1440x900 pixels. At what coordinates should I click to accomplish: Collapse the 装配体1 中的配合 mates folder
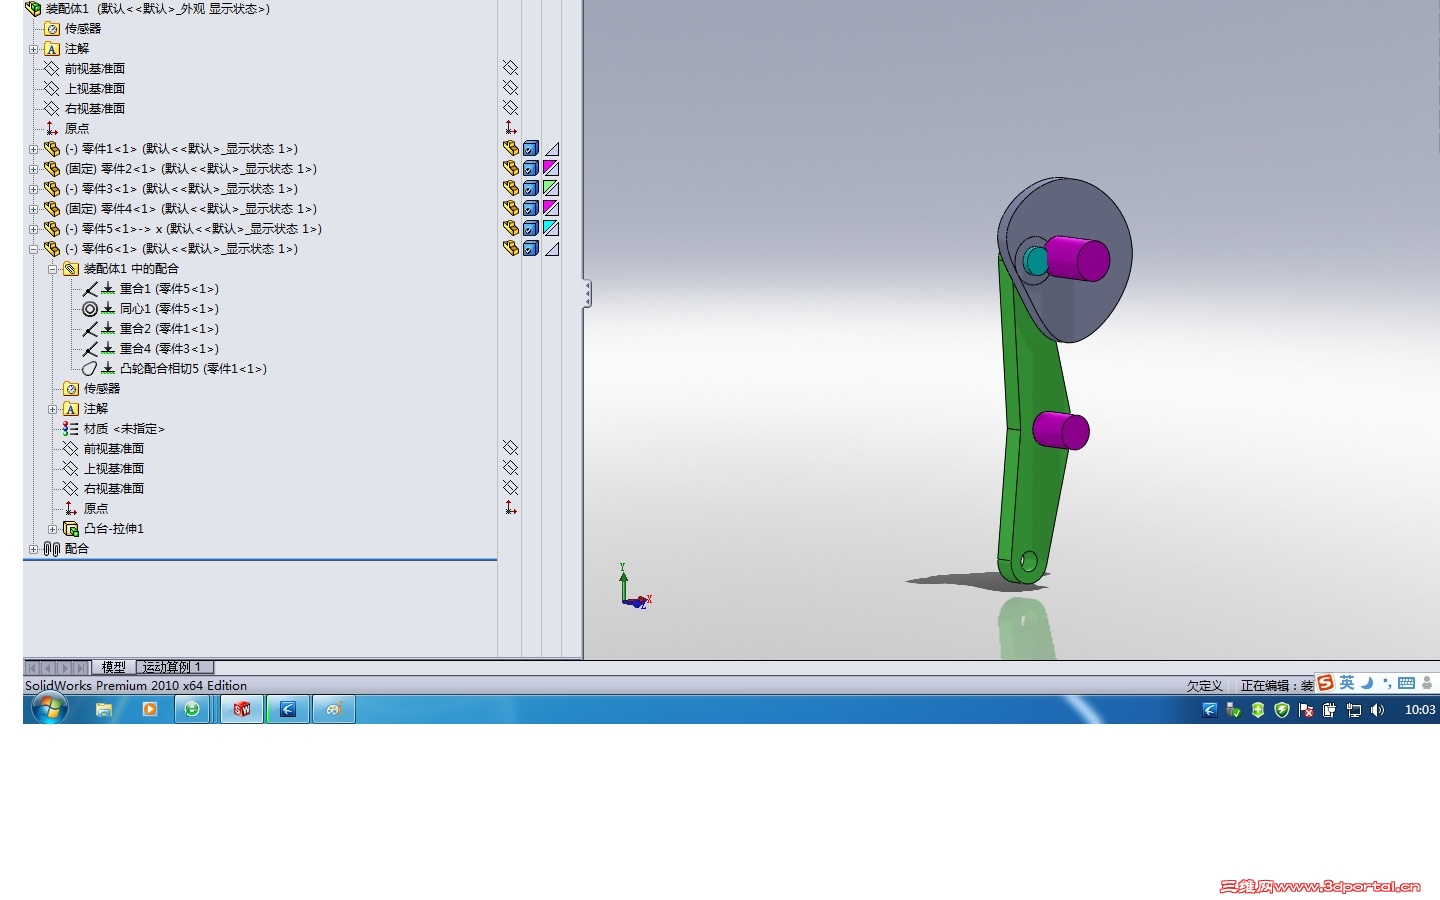pyautogui.click(x=52, y=269)
